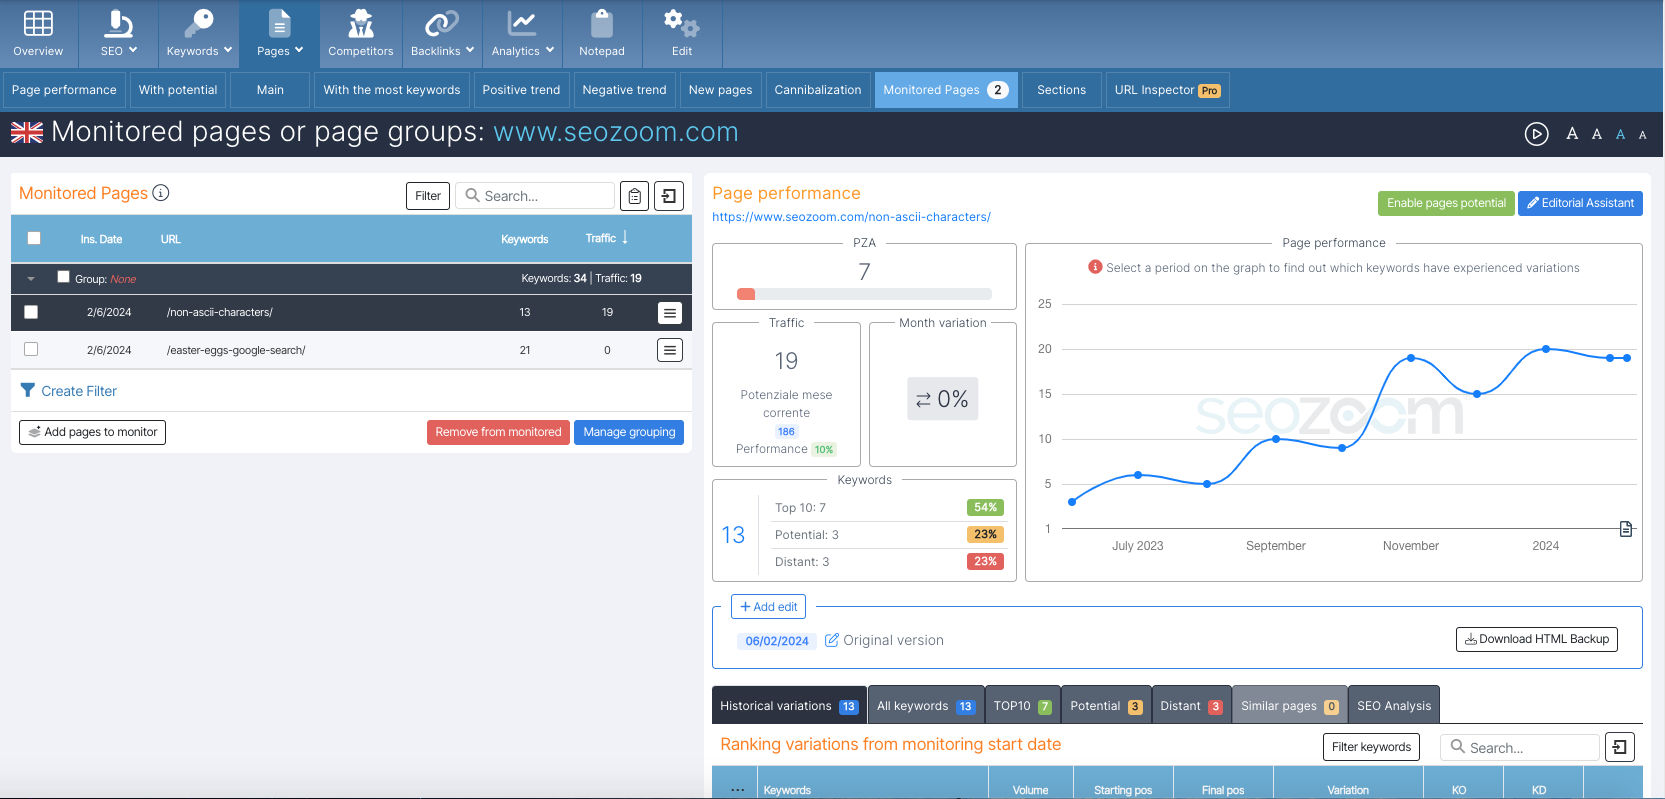The height and width of the screenshot is (799, 1665).
Task: Click the Monitored Pages search field
Action: tap(536, 196)
